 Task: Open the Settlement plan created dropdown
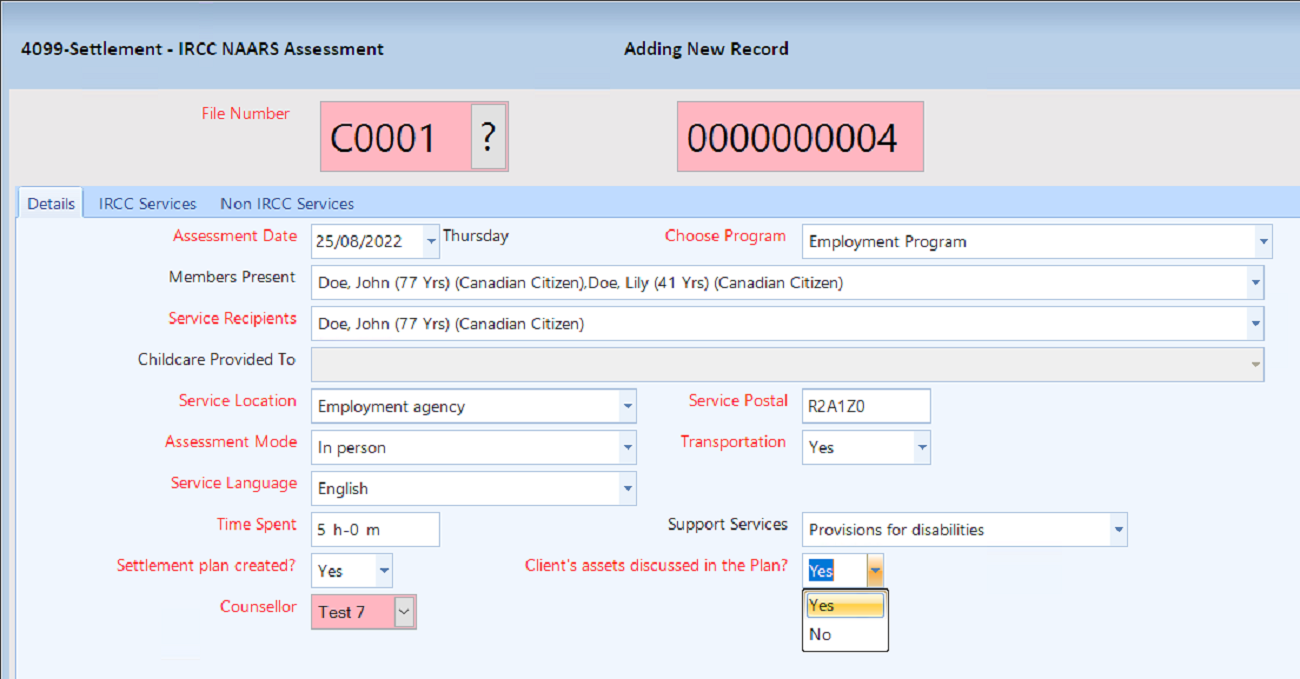[383, 571]
